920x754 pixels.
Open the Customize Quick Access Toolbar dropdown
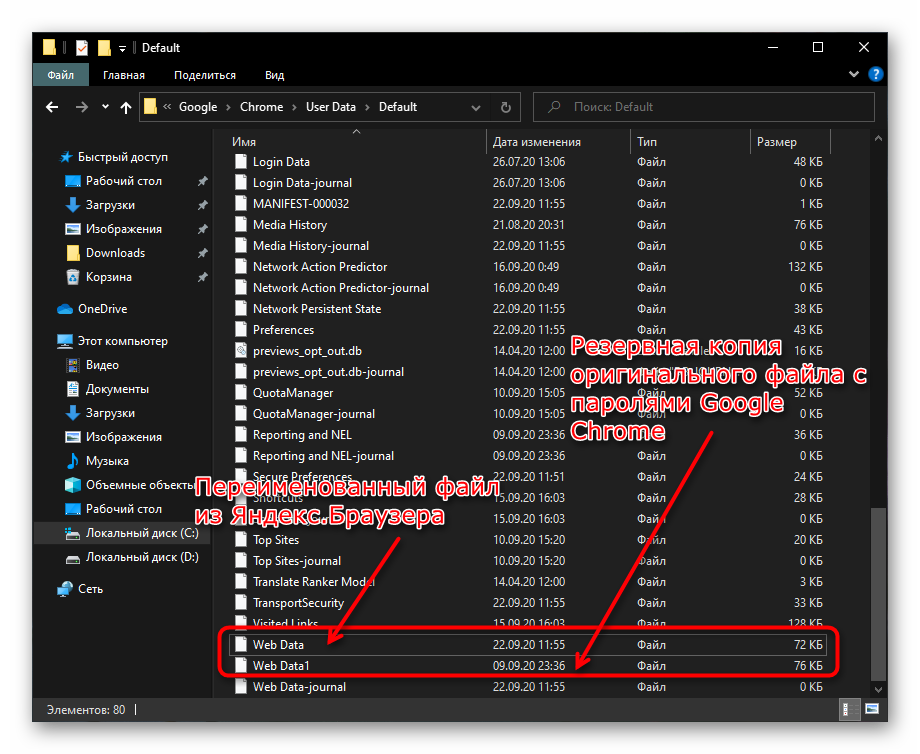coord(123,47)
